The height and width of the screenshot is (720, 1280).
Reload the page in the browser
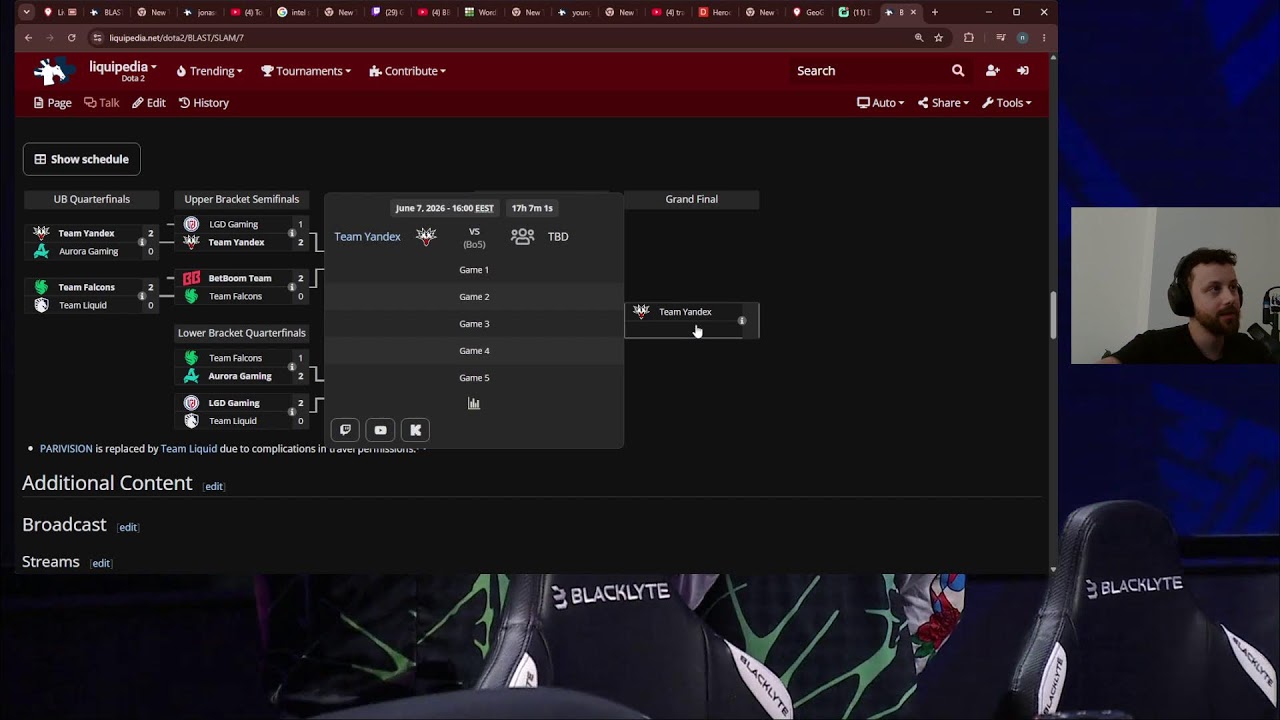[71, 38]
